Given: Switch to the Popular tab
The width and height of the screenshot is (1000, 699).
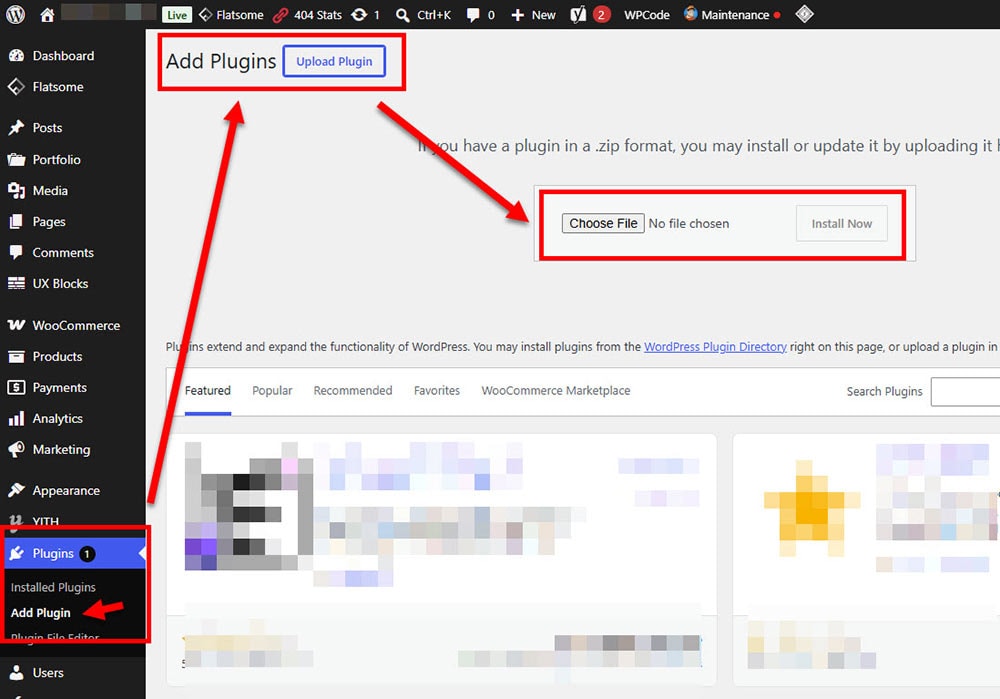Looking at the screenshot, I should 272,390.
